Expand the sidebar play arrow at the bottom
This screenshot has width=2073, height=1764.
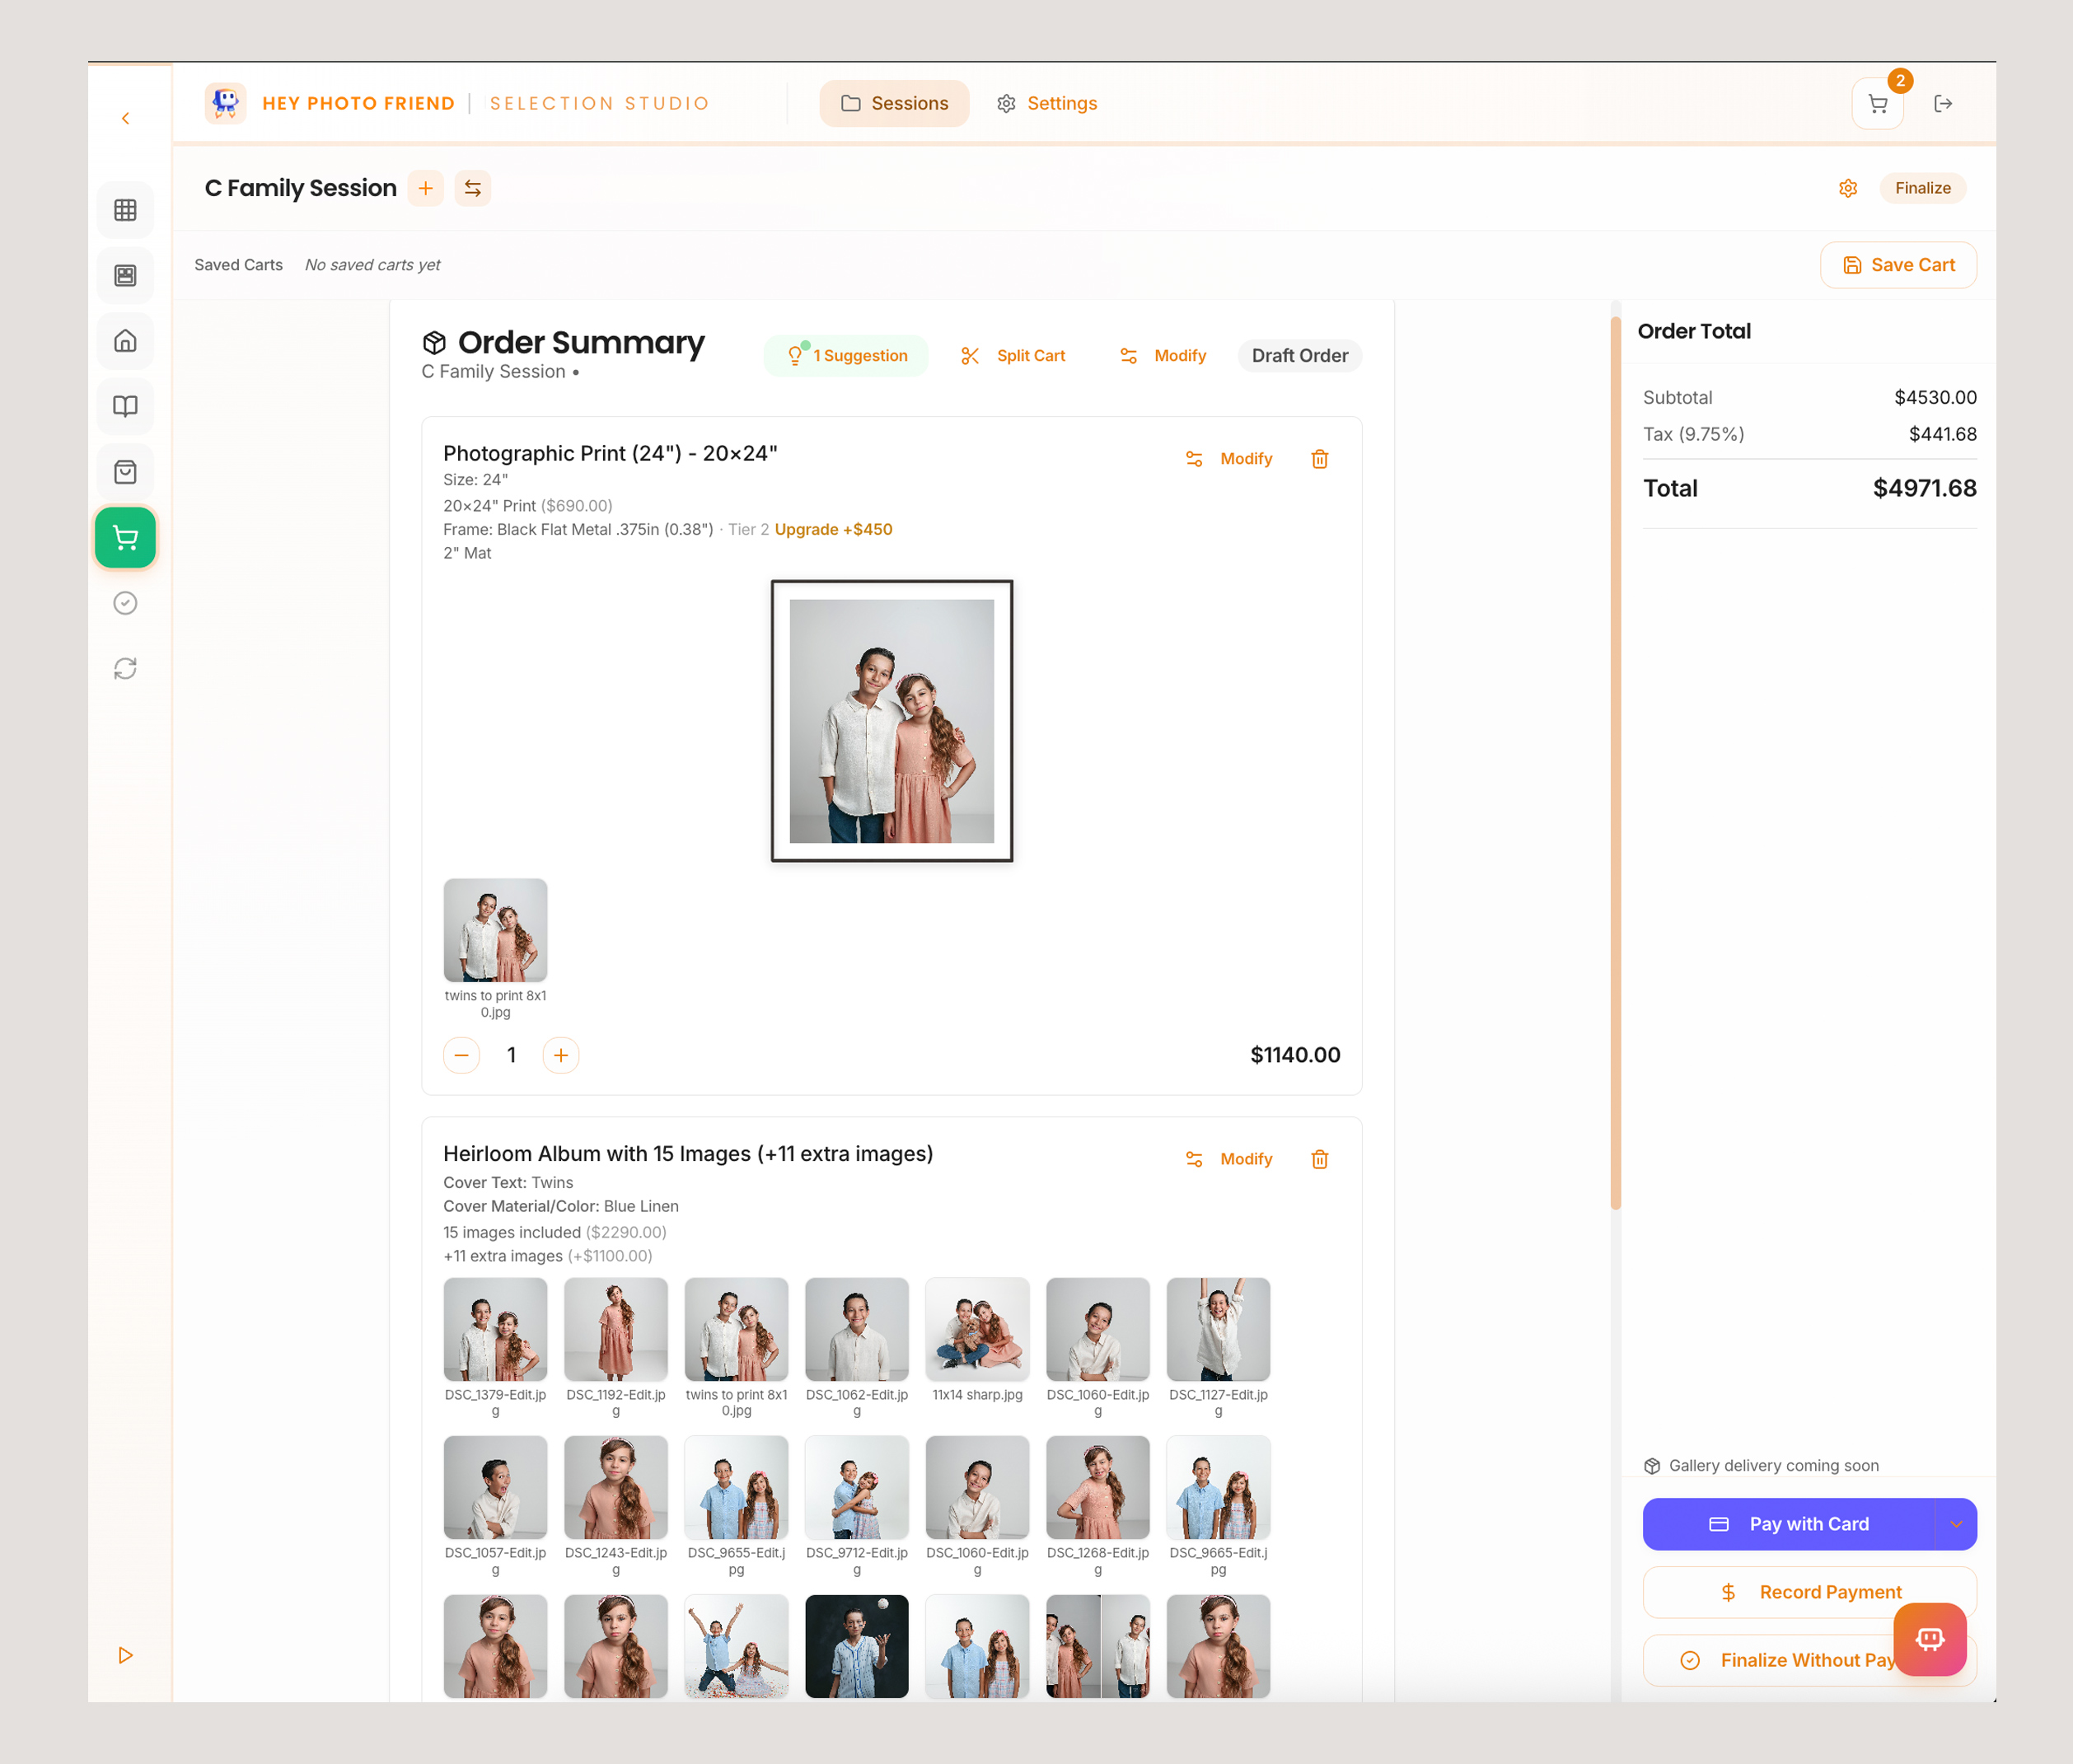tap(125, 1655)
